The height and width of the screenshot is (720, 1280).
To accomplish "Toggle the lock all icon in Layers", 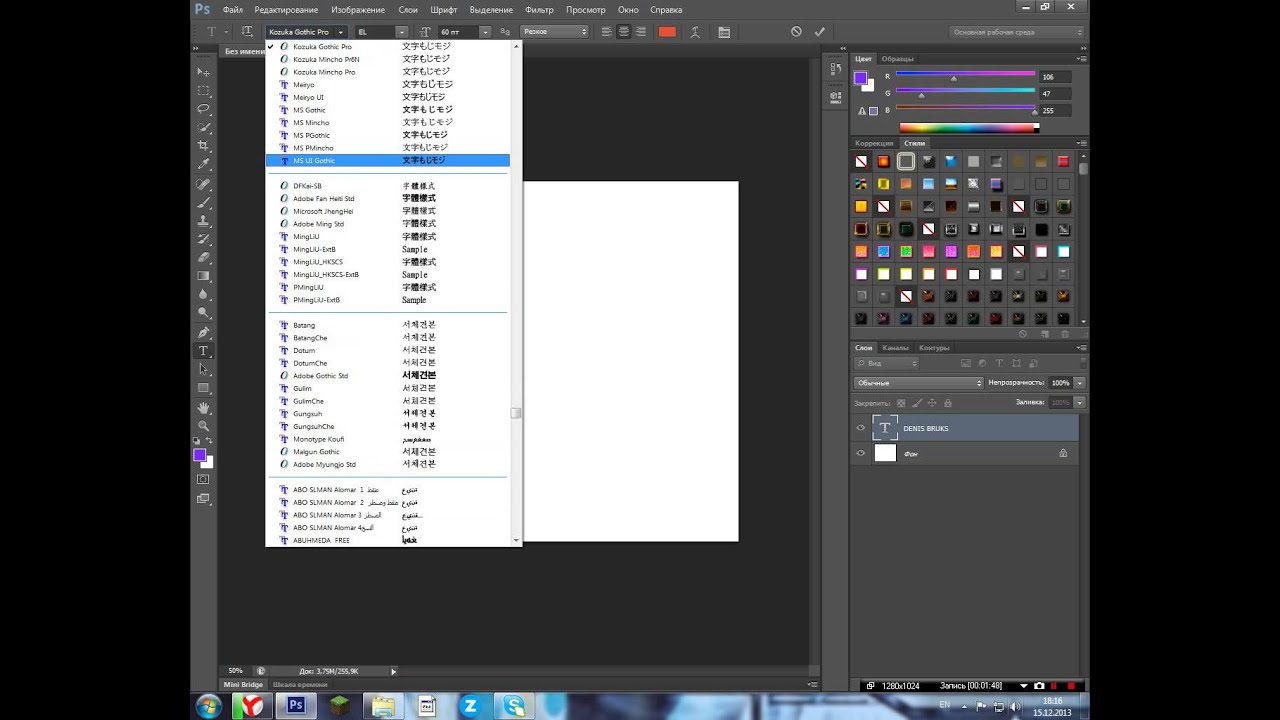I will [948, 402].
